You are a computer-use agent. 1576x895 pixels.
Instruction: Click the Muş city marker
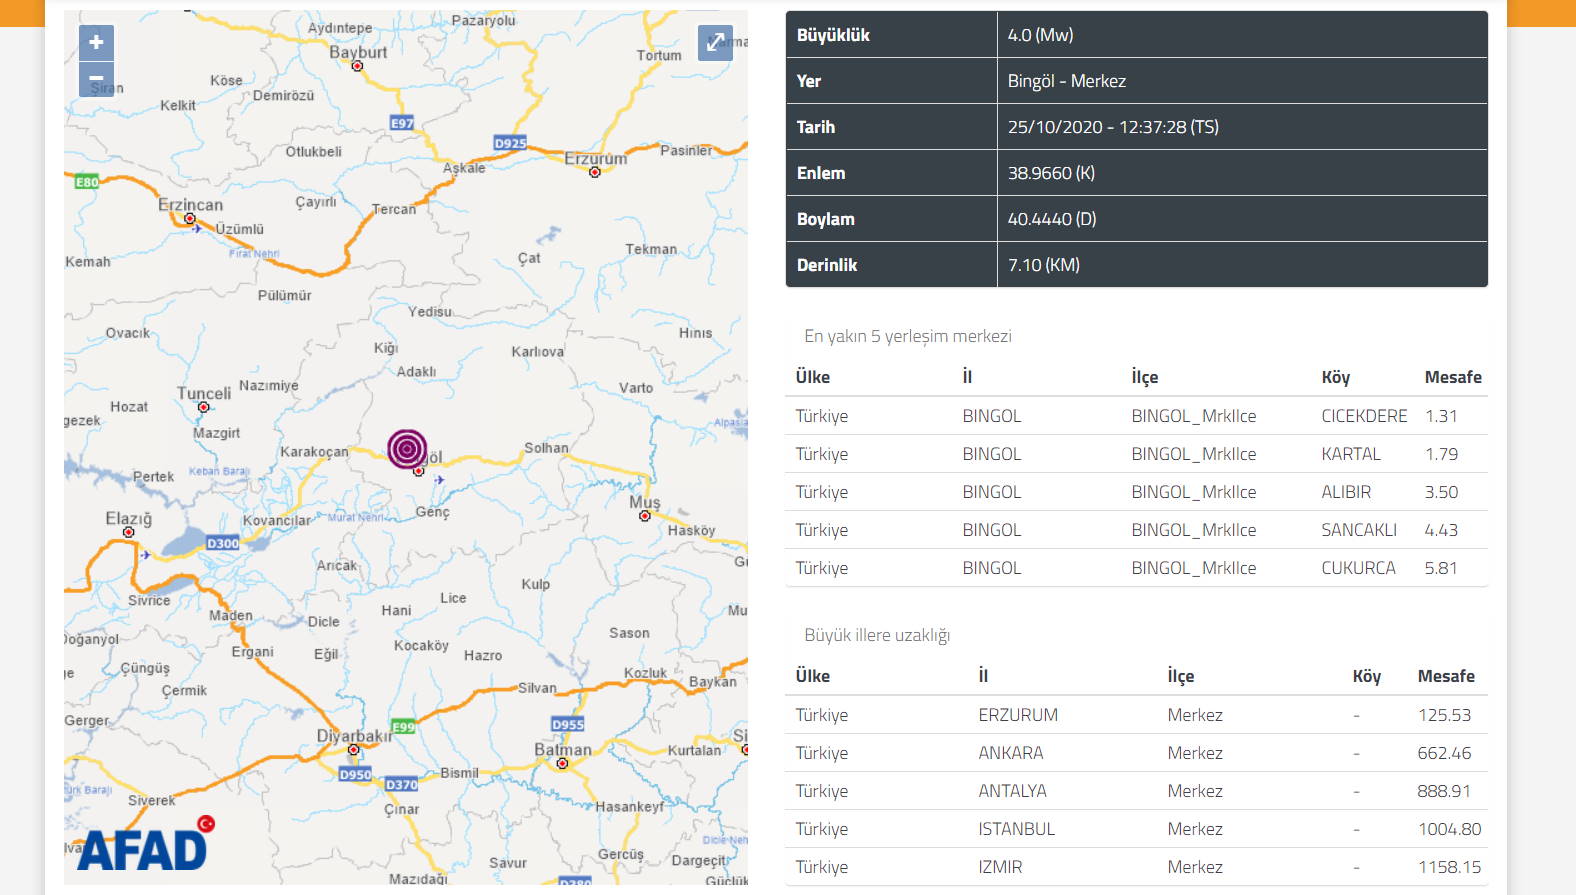tap(645, 516)
